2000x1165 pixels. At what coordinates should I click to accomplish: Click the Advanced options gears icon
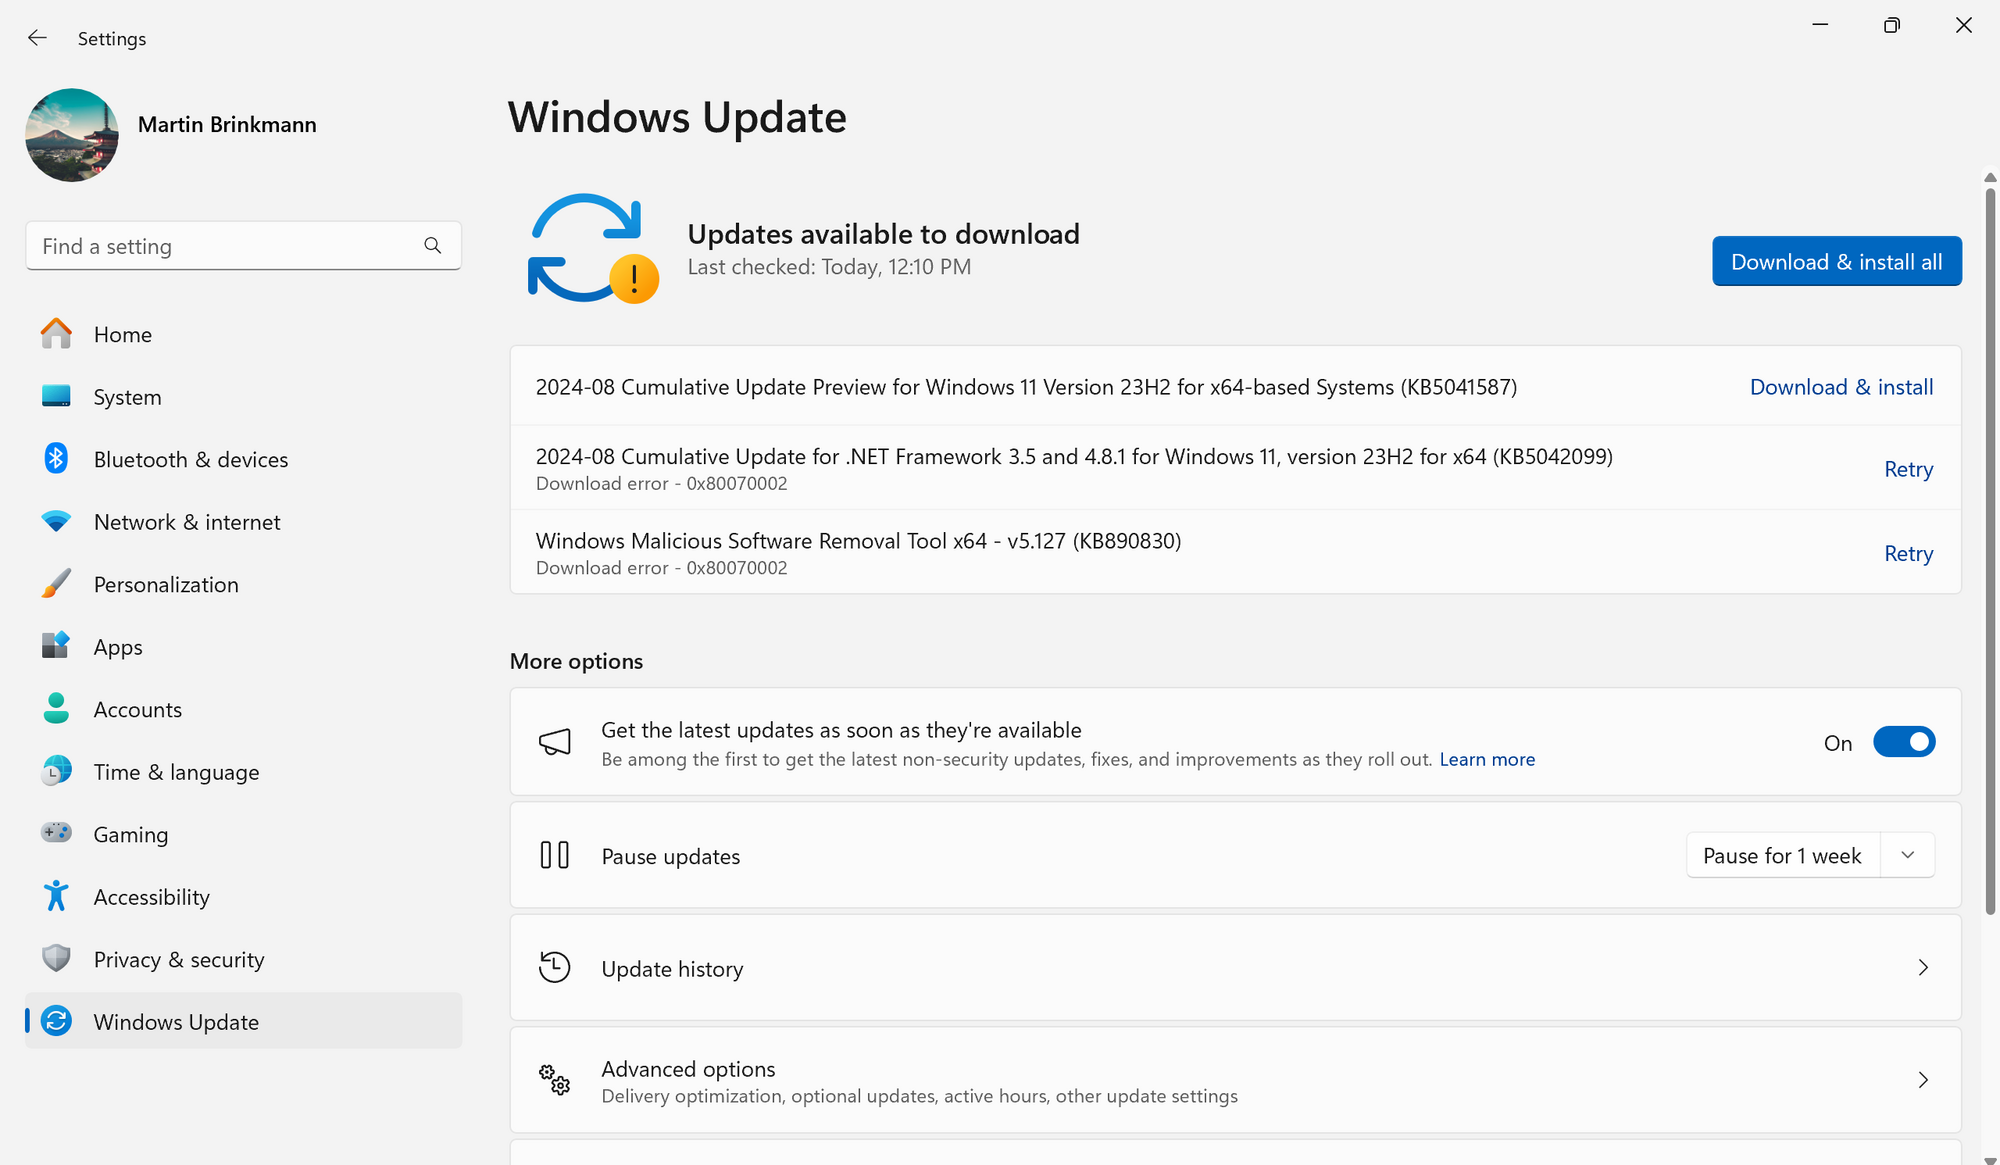554,1080
